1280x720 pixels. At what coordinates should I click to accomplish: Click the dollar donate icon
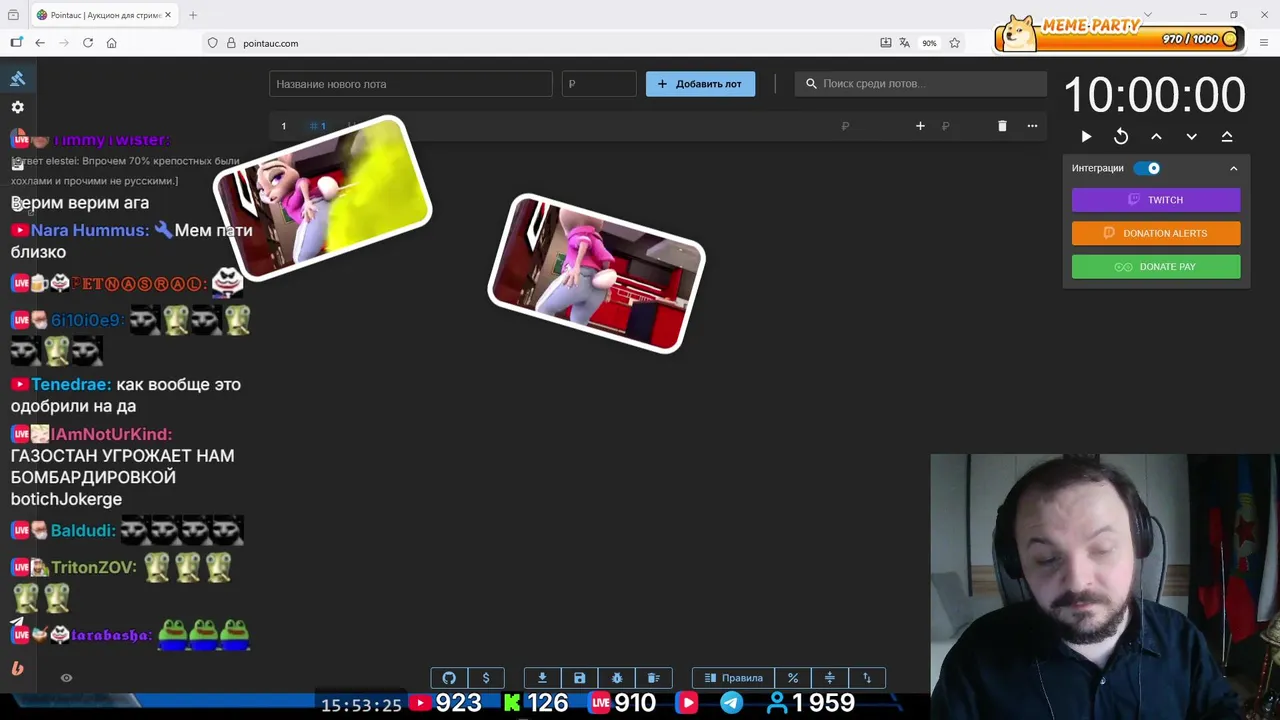[486, 678]
